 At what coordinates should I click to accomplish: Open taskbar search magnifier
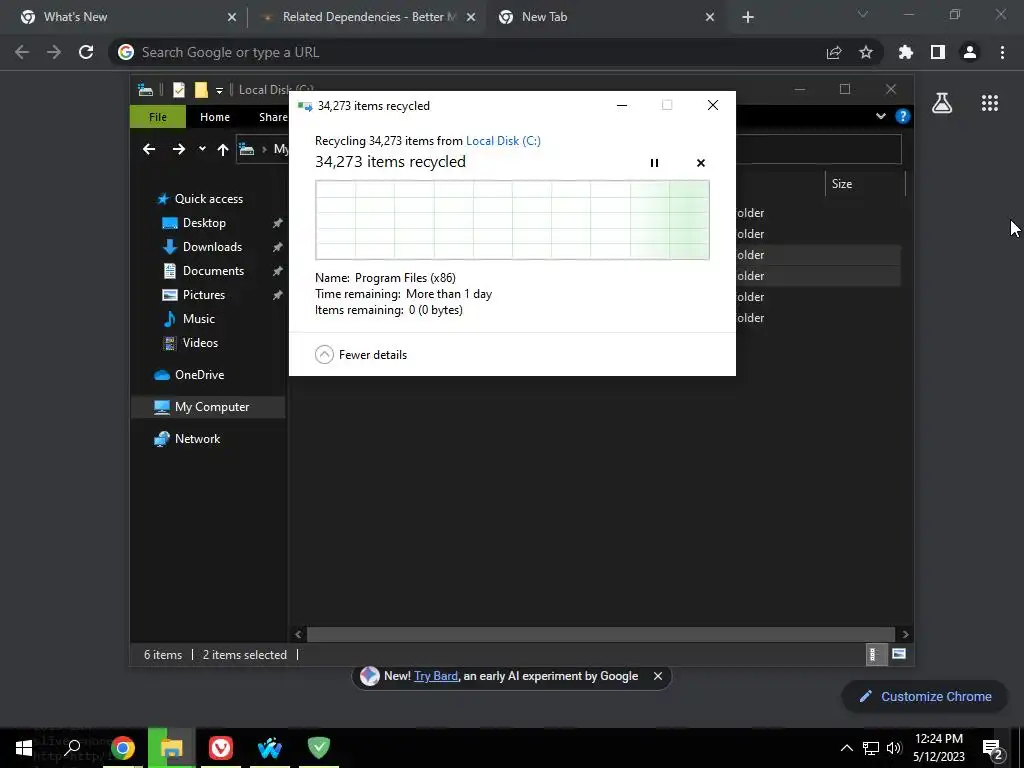click(x=72, y=748)
